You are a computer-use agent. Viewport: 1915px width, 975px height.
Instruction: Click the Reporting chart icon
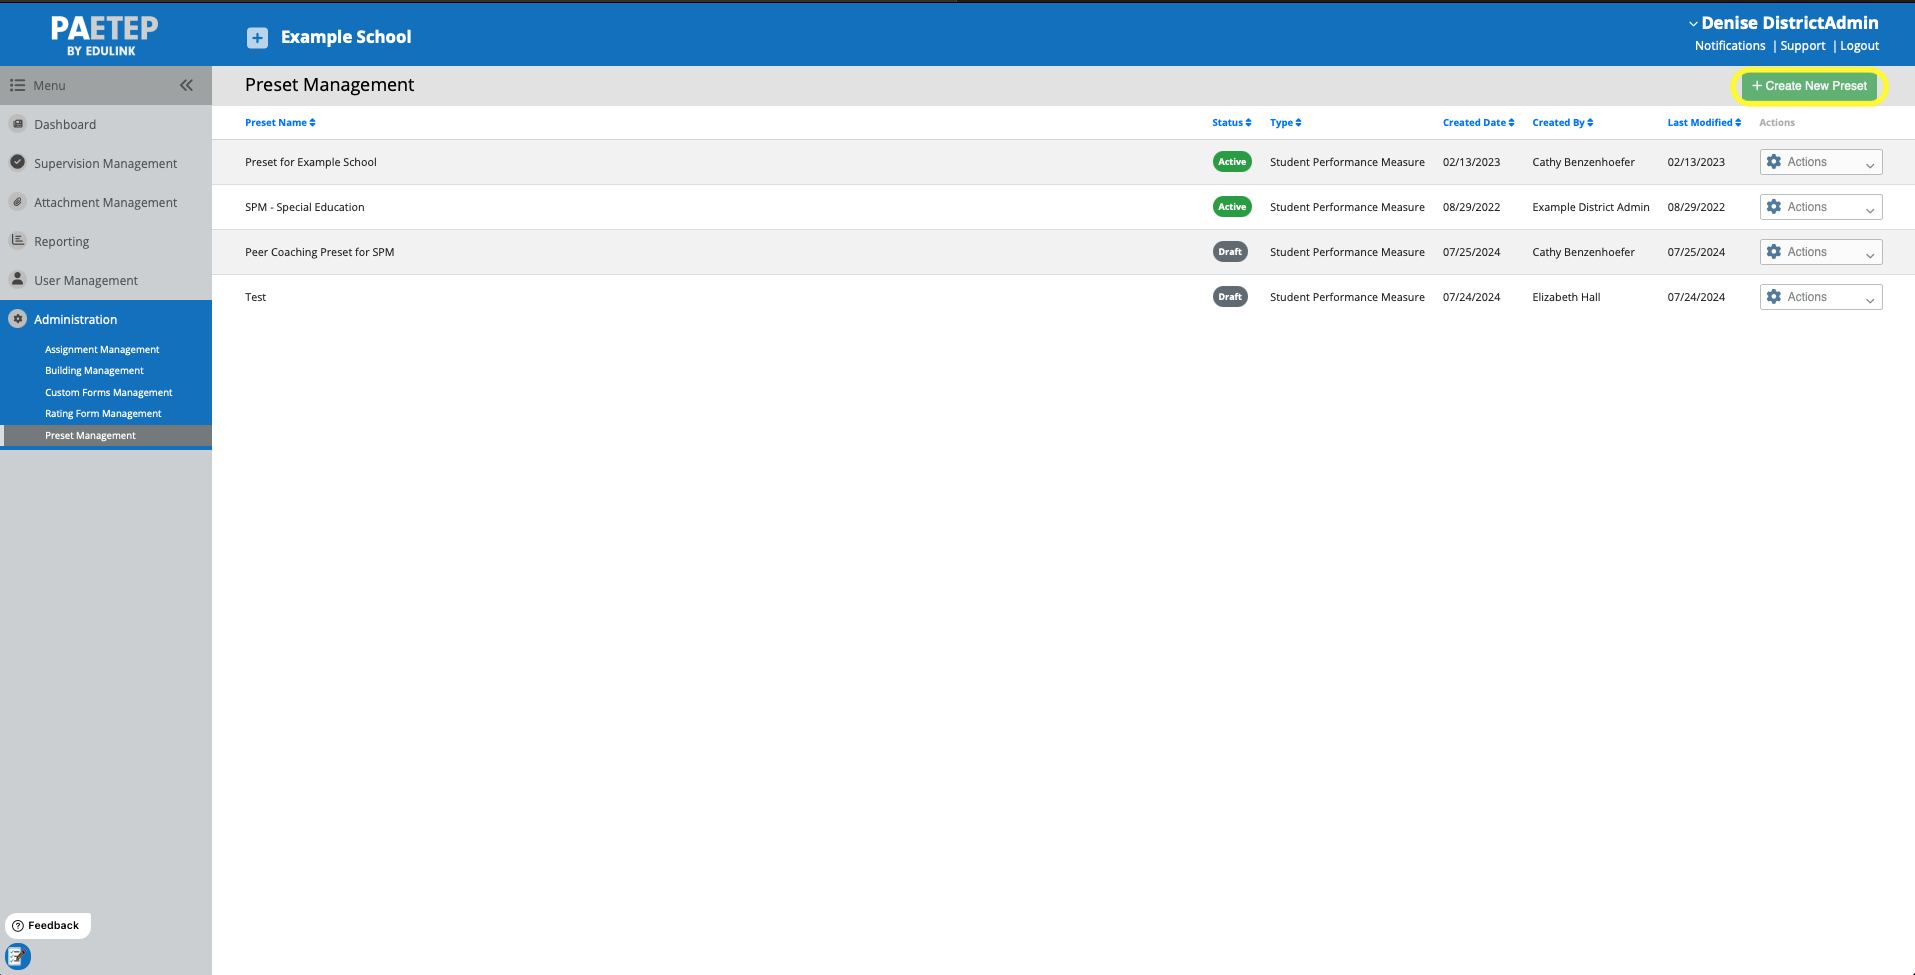(x=17, y=240)
